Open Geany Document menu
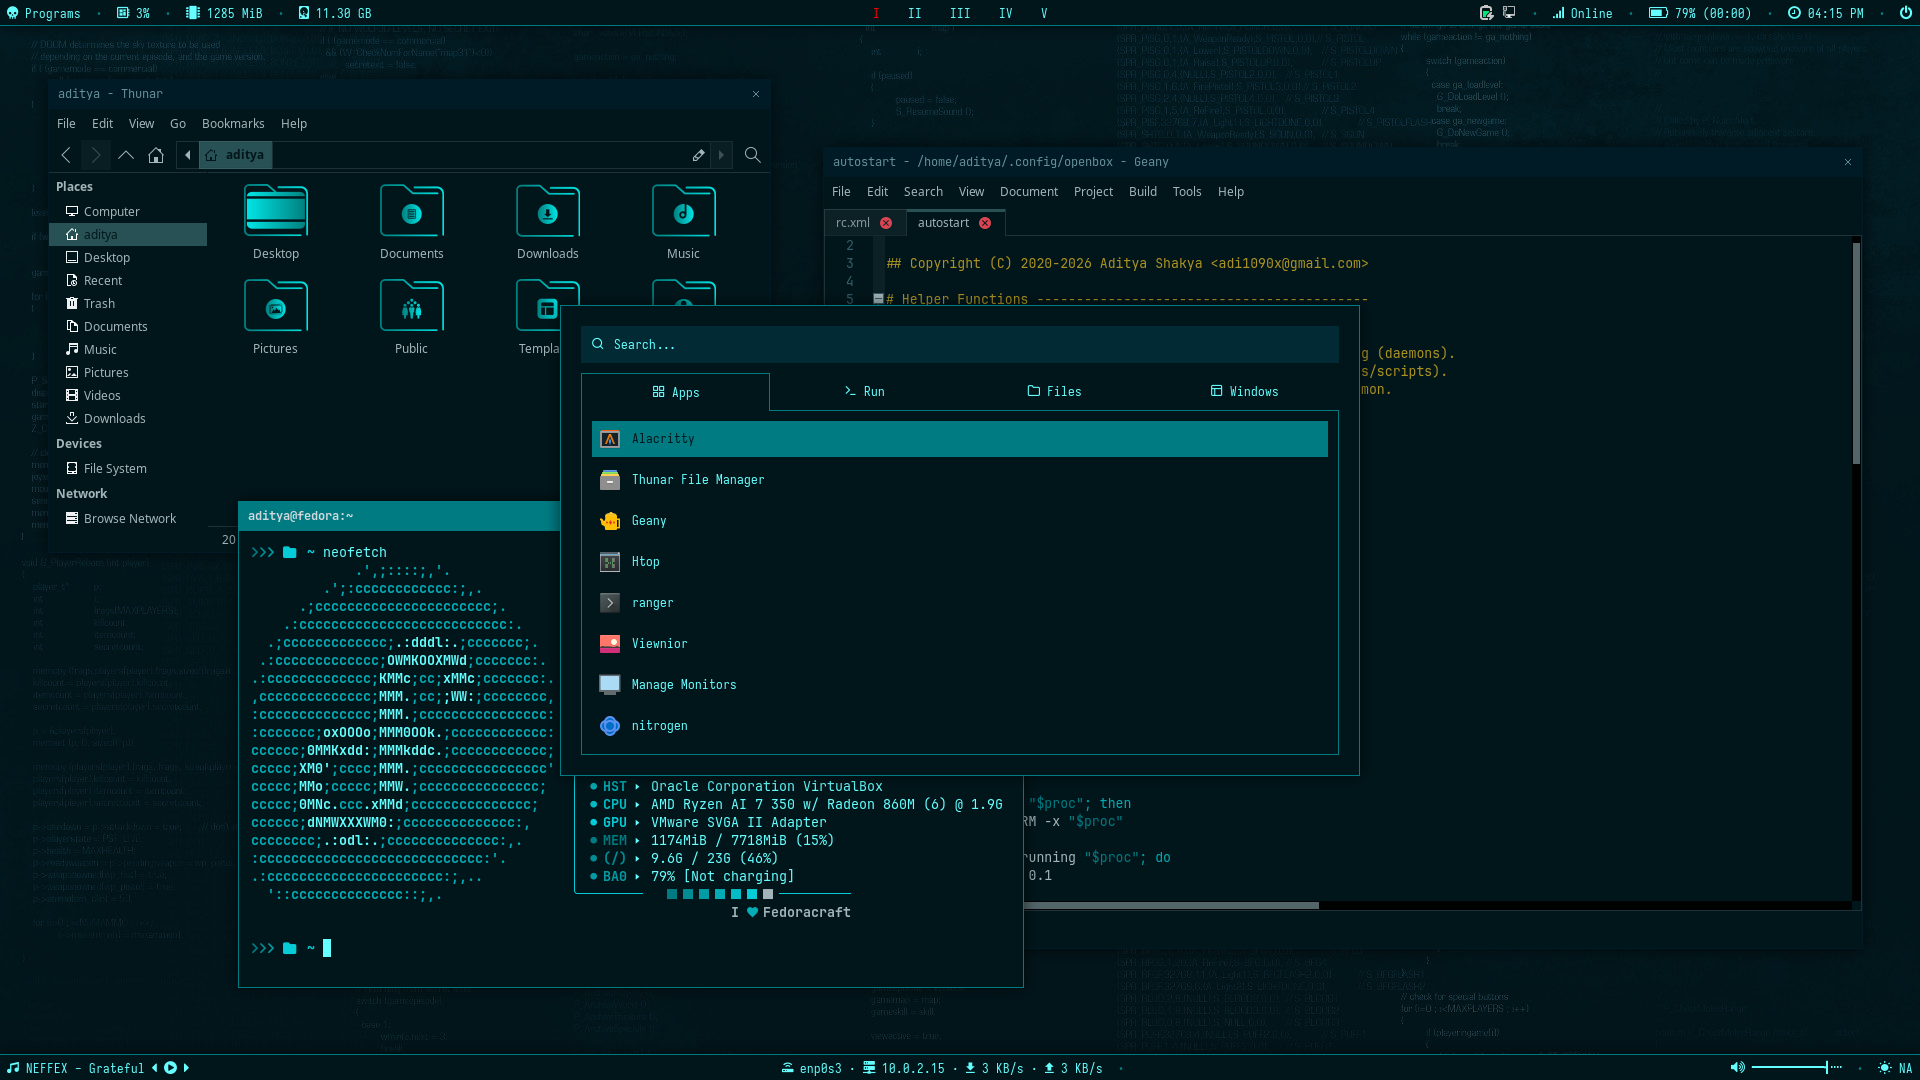The height and width of the screenshot is (1080, 1920). [x=1029, y=192]
